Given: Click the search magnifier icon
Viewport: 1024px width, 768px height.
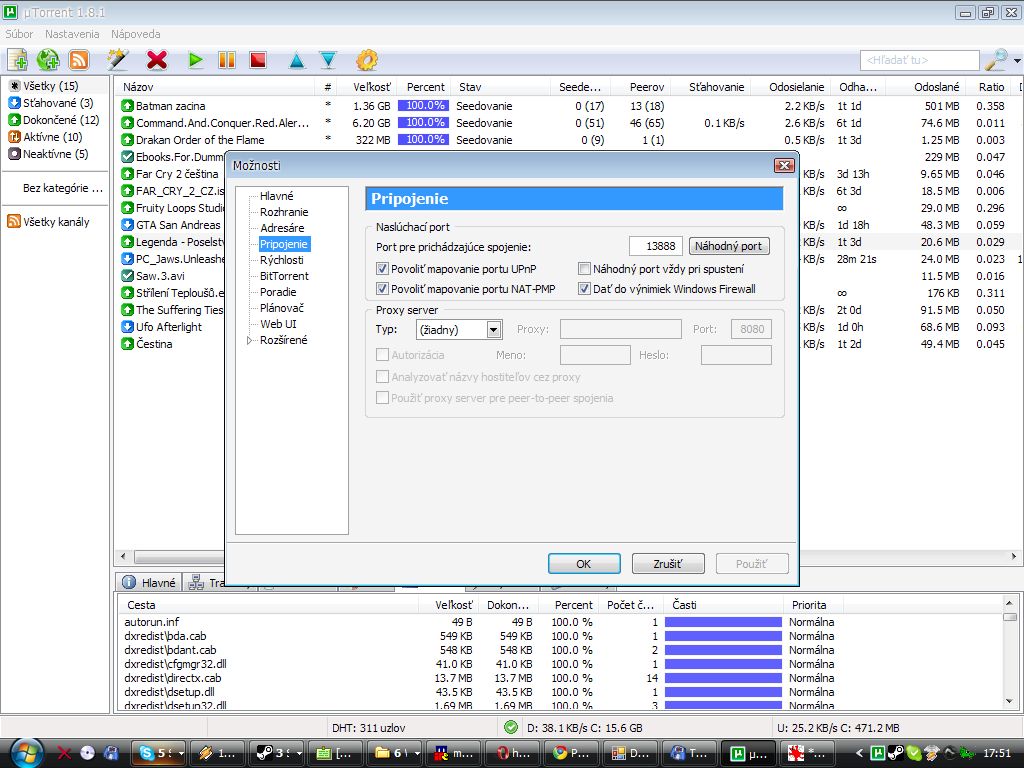Looking at the screenshot, I should click(x=997, y=60).
